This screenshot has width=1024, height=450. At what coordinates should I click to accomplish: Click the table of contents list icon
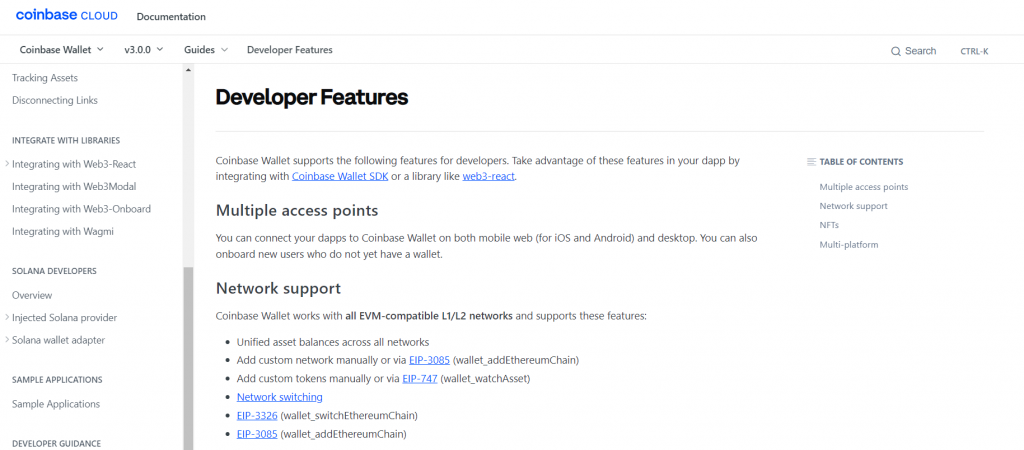pos(811,161)
